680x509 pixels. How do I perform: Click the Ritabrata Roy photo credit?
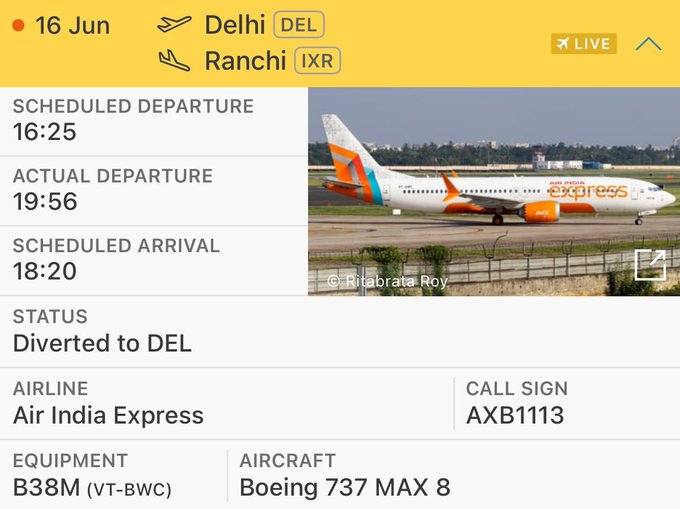click(x=388, y=281)
